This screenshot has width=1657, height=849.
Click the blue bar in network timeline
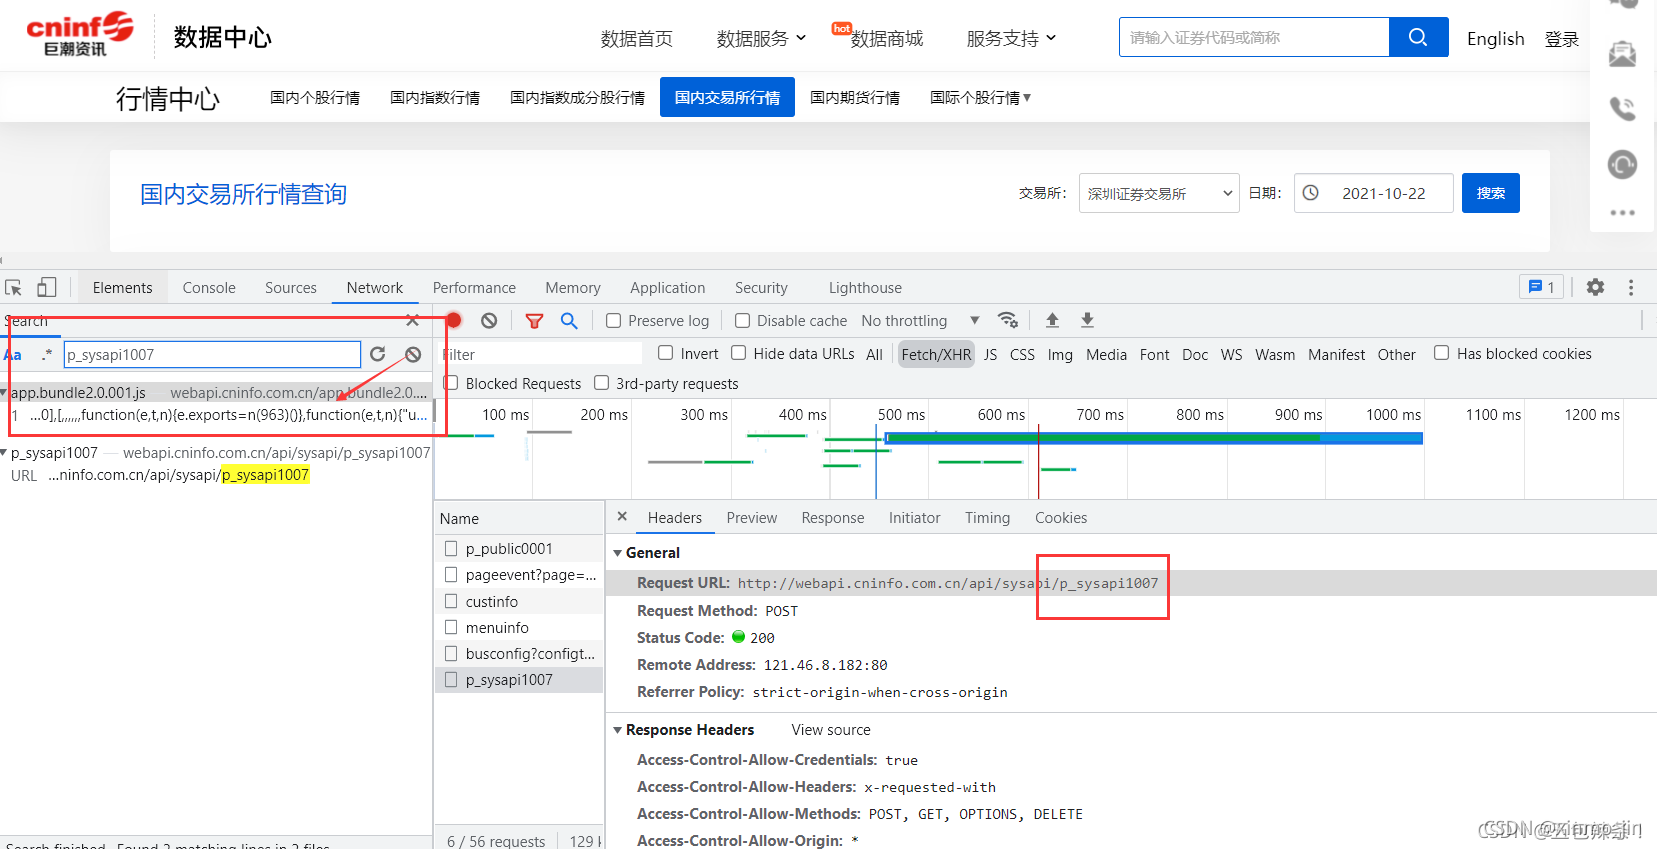[1154, 438]
